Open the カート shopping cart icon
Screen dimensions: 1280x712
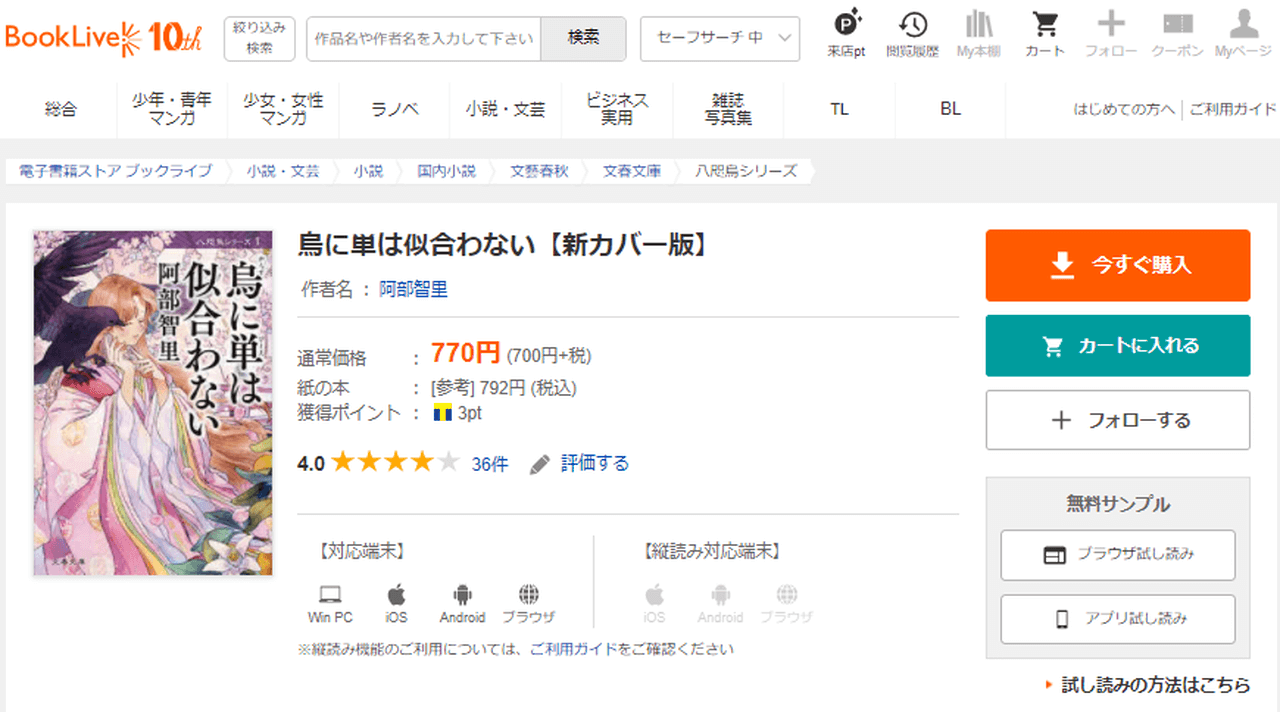click(x=1045, y=34)
